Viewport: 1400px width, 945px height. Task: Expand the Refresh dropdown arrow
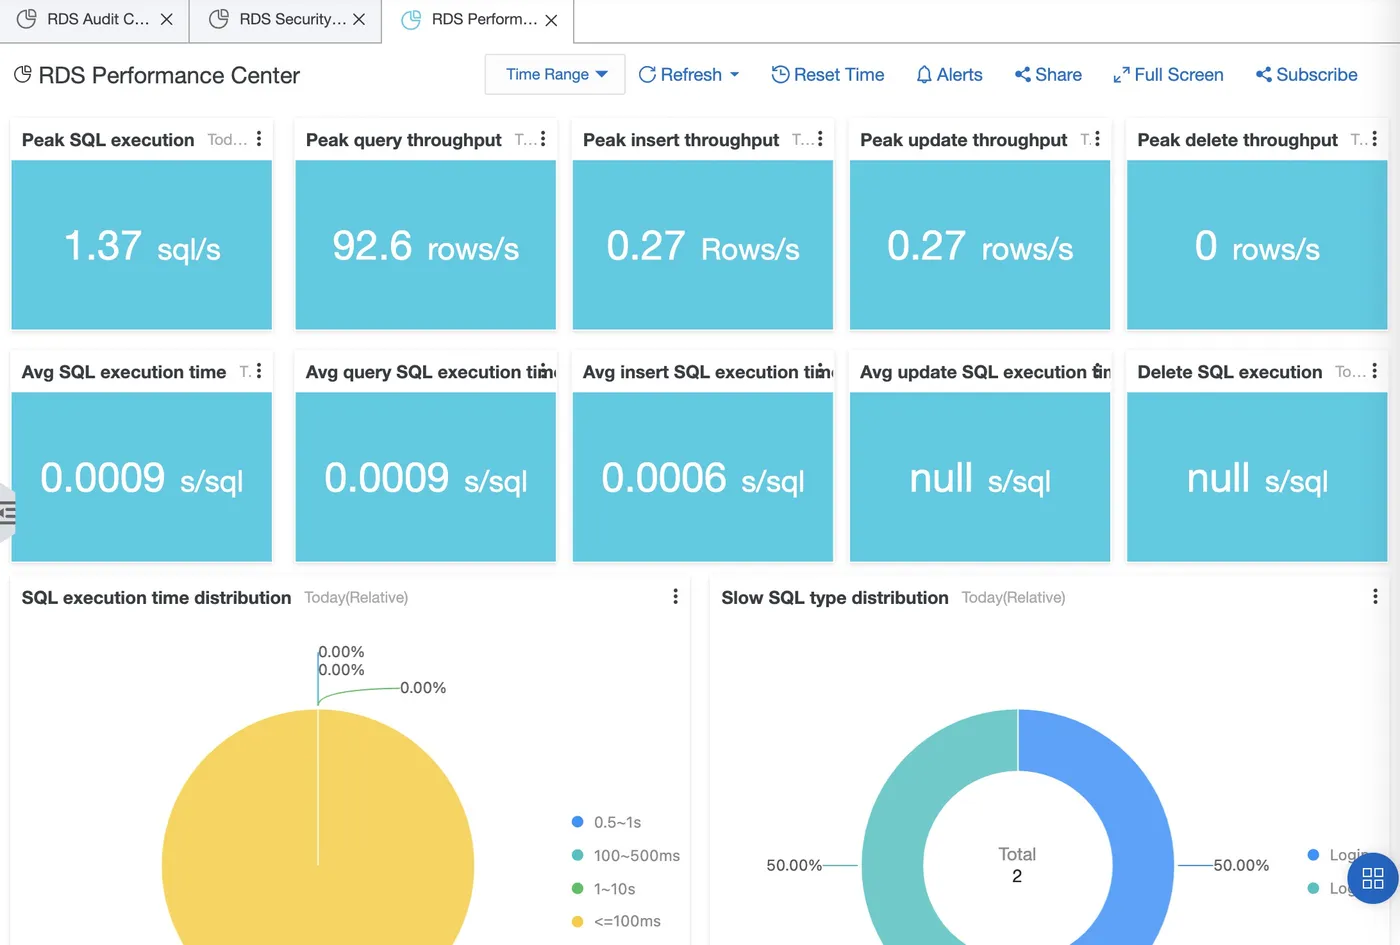click(x=734, y=75)
